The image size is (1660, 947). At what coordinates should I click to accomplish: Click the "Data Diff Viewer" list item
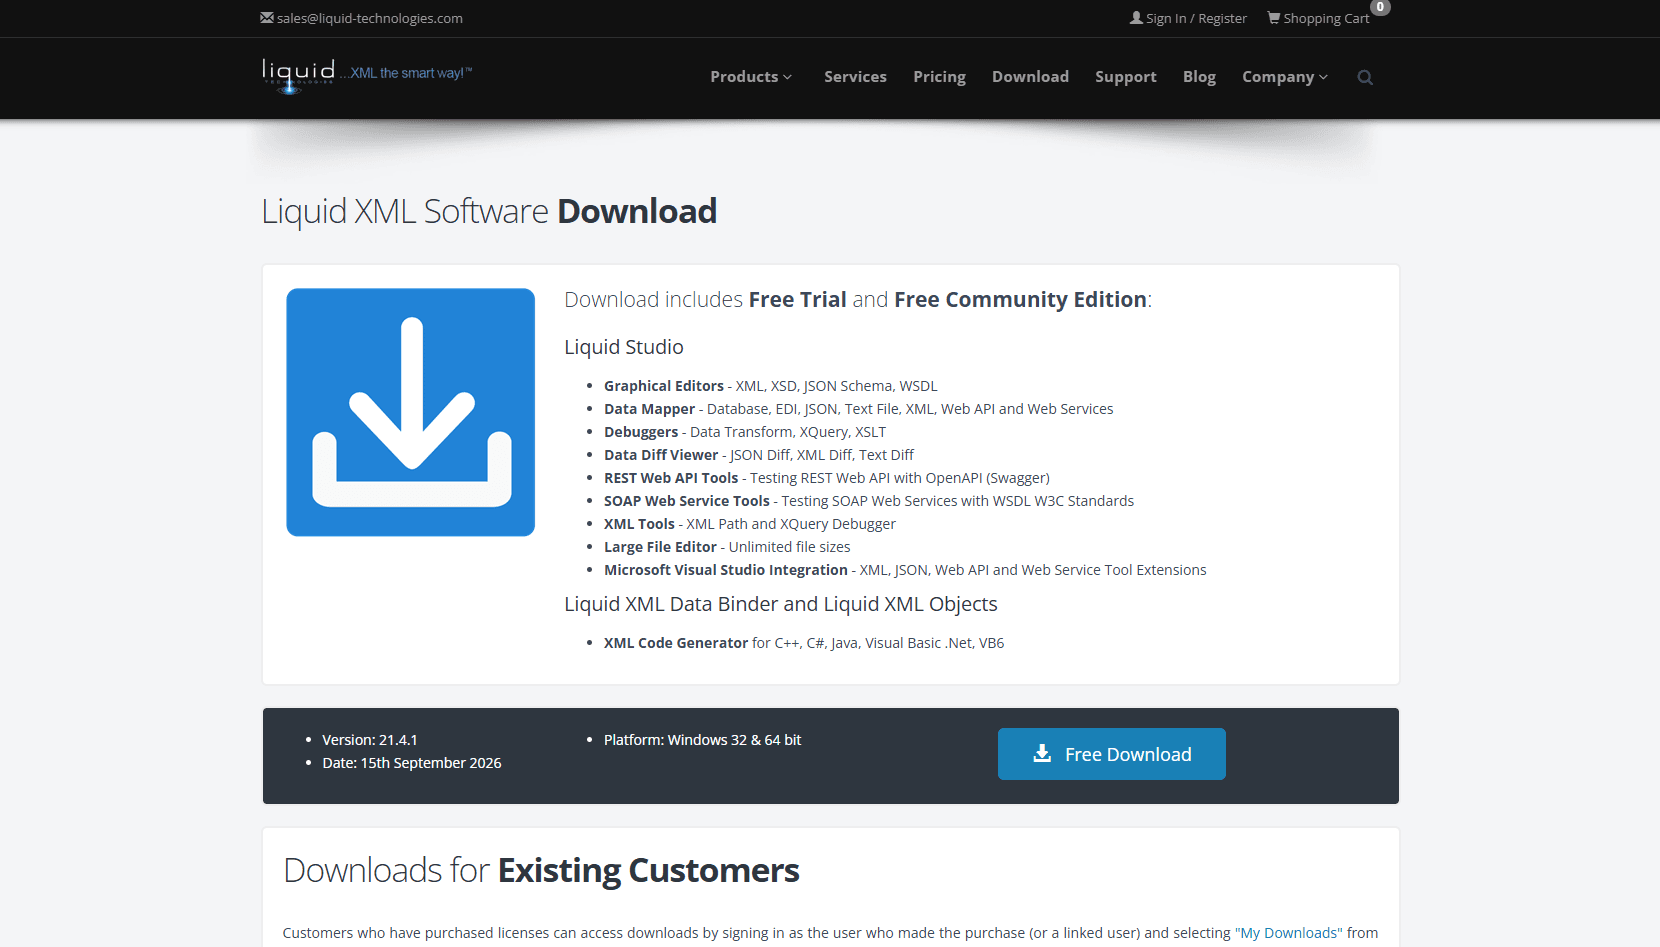(x=759, y=455)
